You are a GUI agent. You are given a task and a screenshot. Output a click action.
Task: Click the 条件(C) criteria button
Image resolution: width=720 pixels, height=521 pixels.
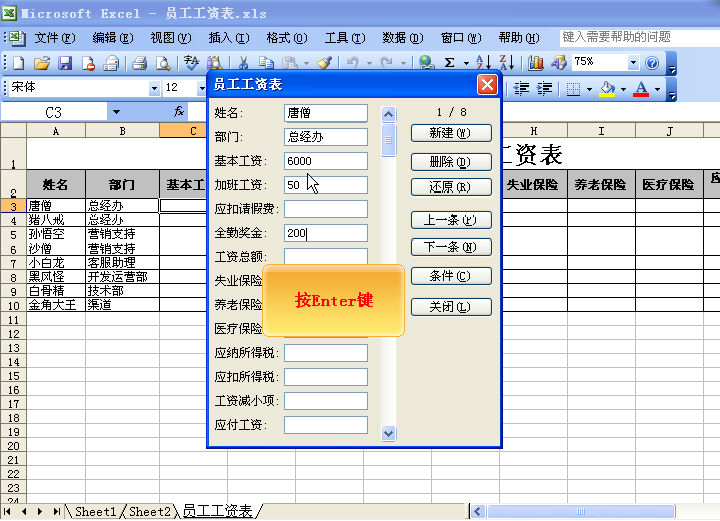[x=451, y=276]
